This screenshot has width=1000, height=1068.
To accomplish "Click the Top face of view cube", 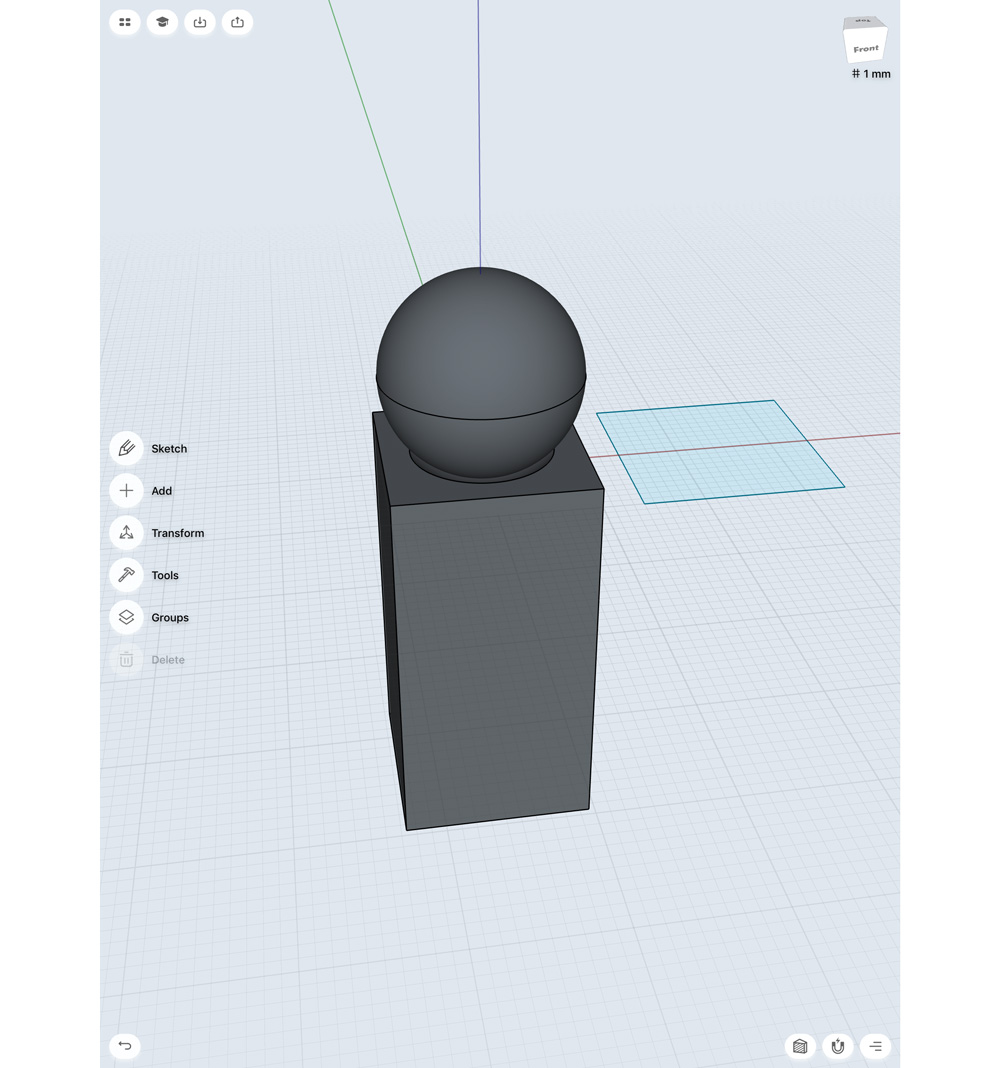I will pos(863,22).
